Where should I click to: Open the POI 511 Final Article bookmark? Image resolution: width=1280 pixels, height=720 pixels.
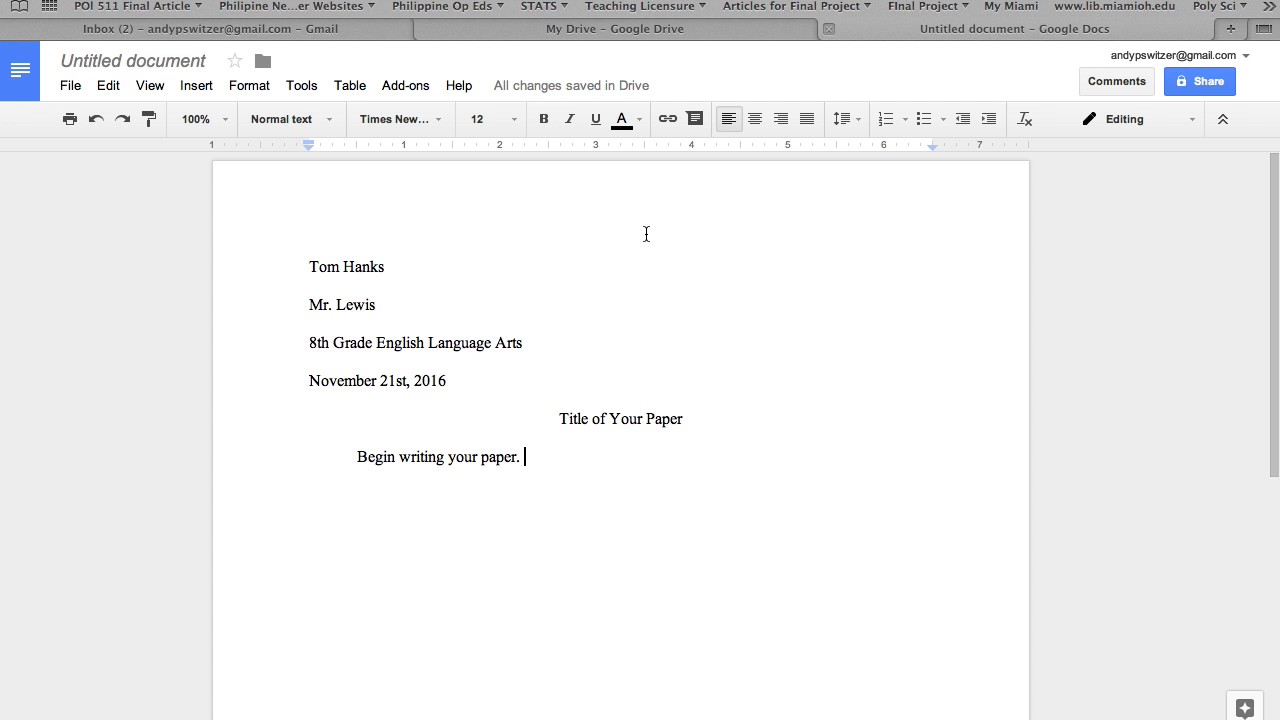pos(138,6)
